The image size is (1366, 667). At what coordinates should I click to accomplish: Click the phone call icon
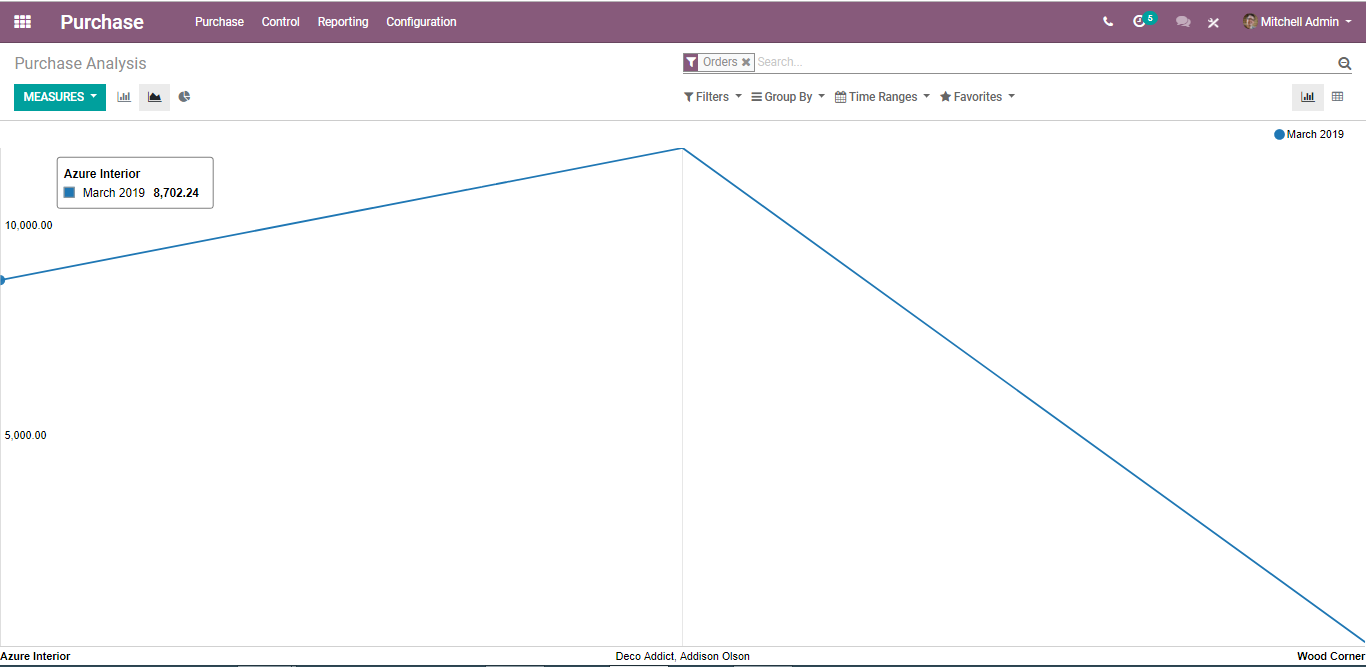pyautogui.click(x=1108, y=22)
